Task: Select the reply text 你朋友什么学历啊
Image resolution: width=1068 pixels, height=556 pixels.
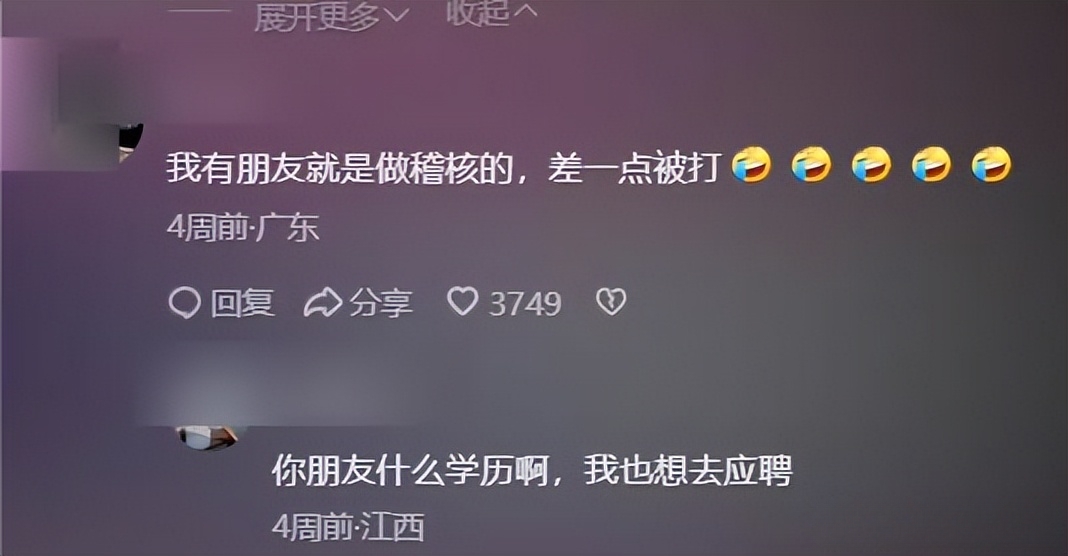Action: click(411, 470)
